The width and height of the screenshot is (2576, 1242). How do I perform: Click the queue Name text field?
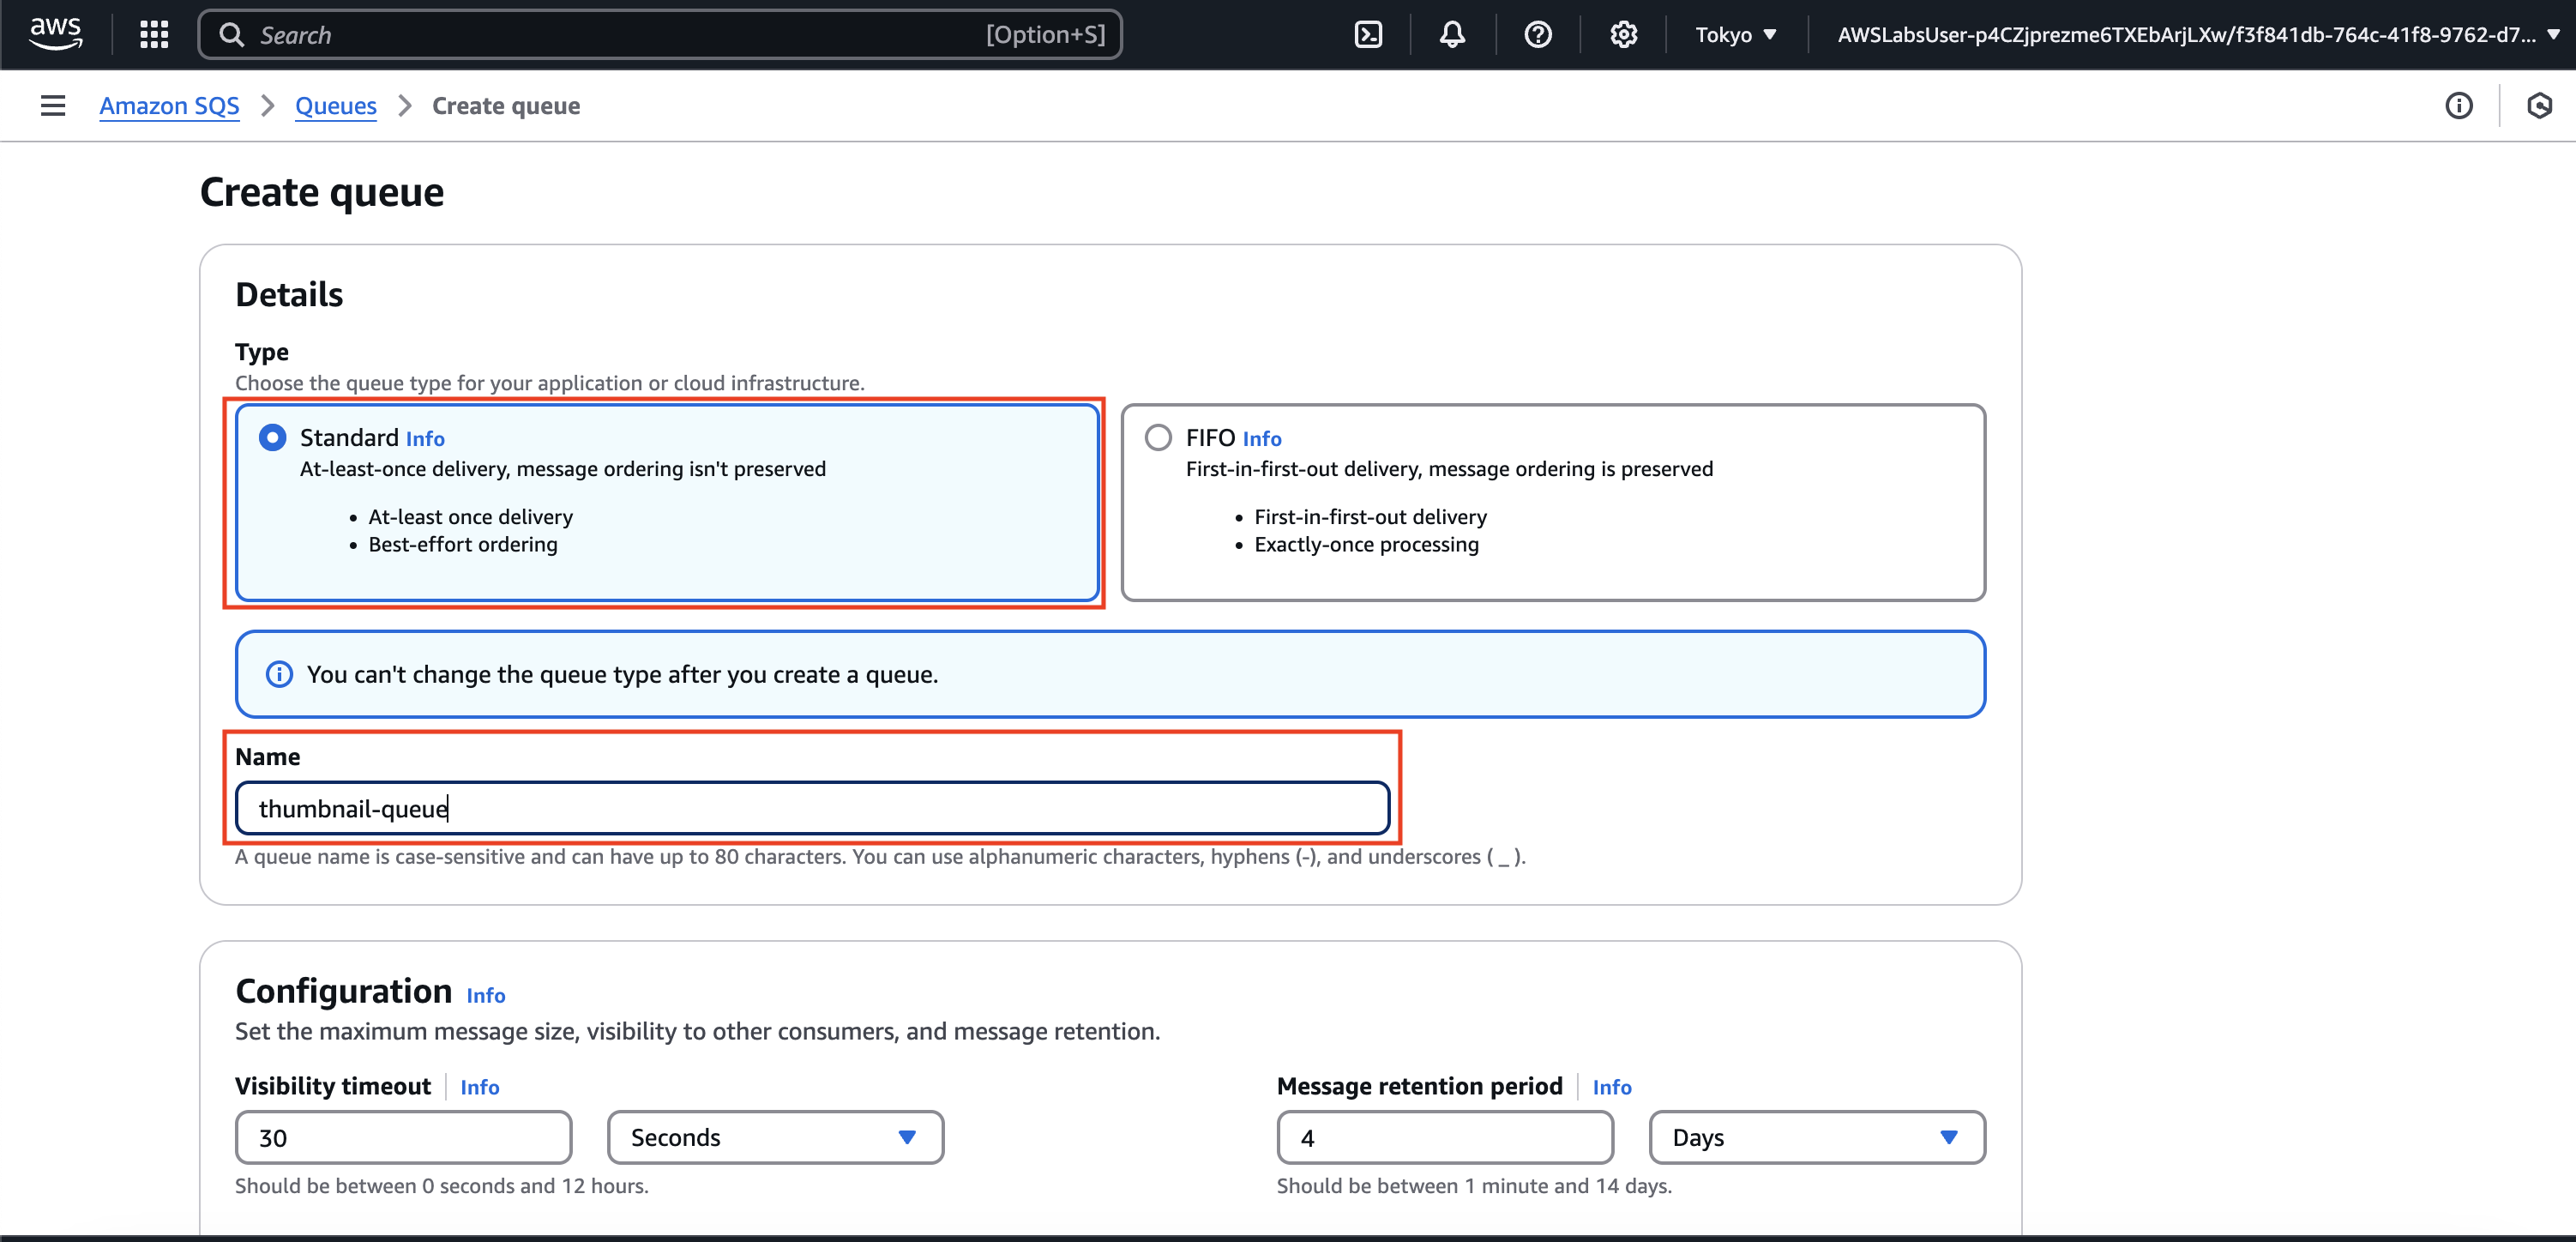[x=811, y=808]
